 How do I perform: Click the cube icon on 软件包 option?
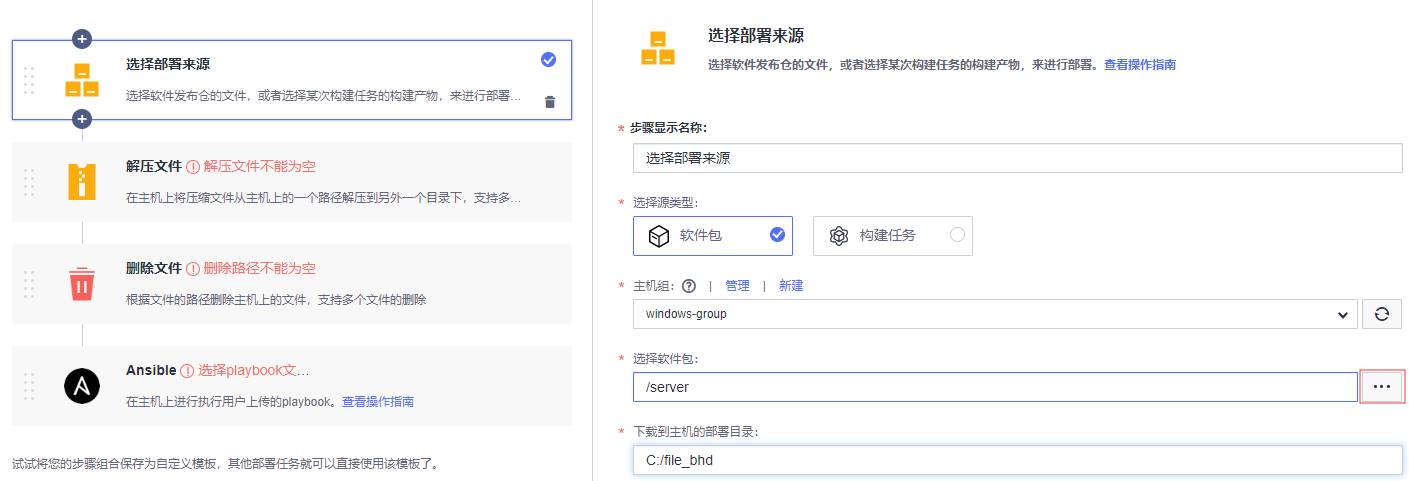coord(657,236)
